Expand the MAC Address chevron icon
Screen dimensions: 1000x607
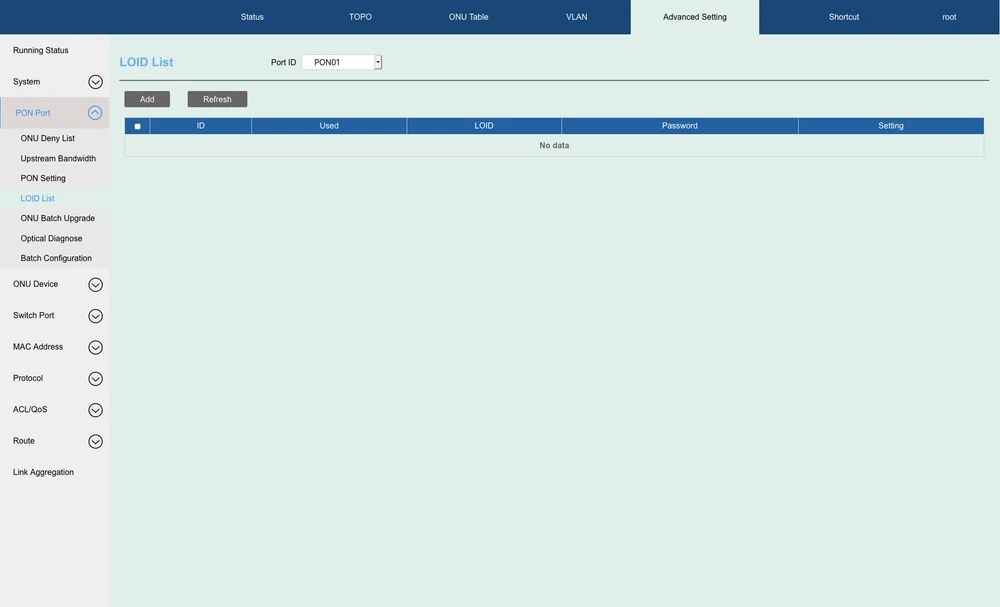tap(95, 347)
